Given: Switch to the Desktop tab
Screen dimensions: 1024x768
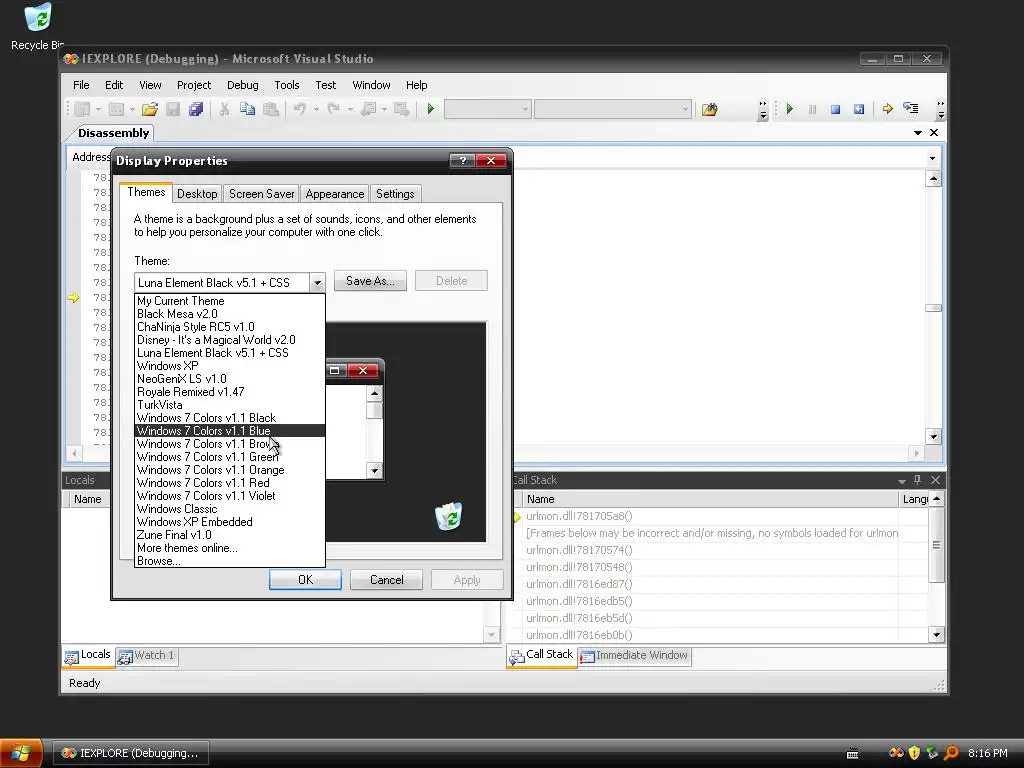Looking at the screenshot, I should (x=197, y=194).
